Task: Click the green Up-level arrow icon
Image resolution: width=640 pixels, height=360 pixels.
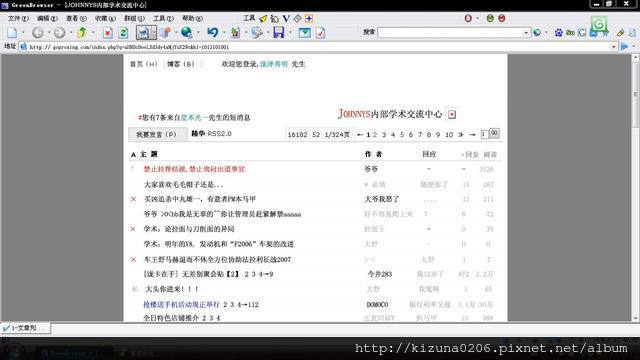Action: pos(82,33)
